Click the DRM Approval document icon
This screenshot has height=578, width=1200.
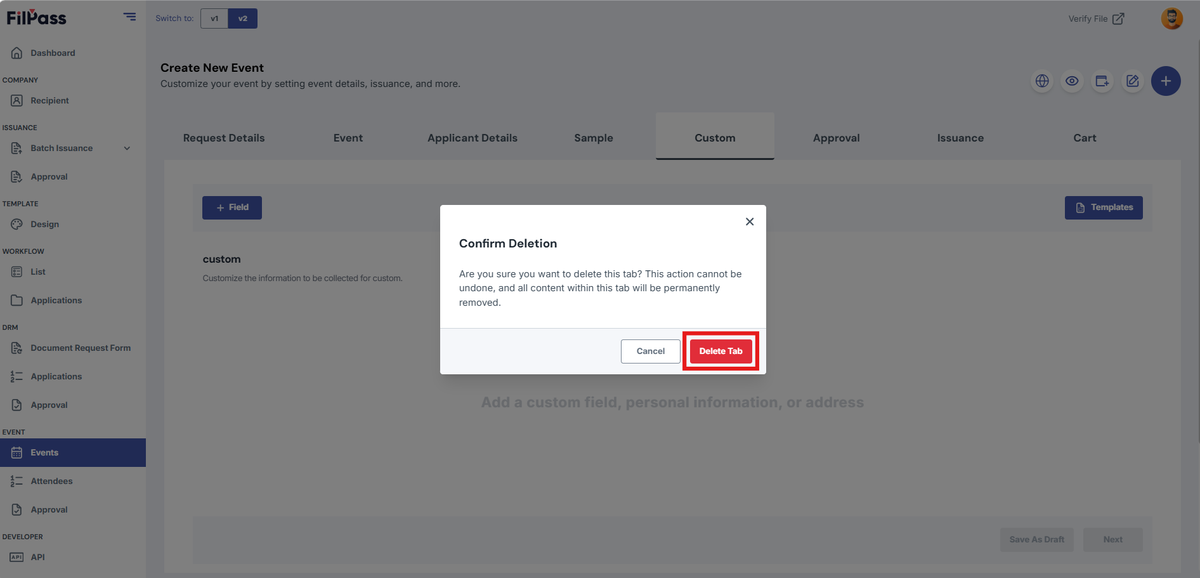[x=16, y=405]
